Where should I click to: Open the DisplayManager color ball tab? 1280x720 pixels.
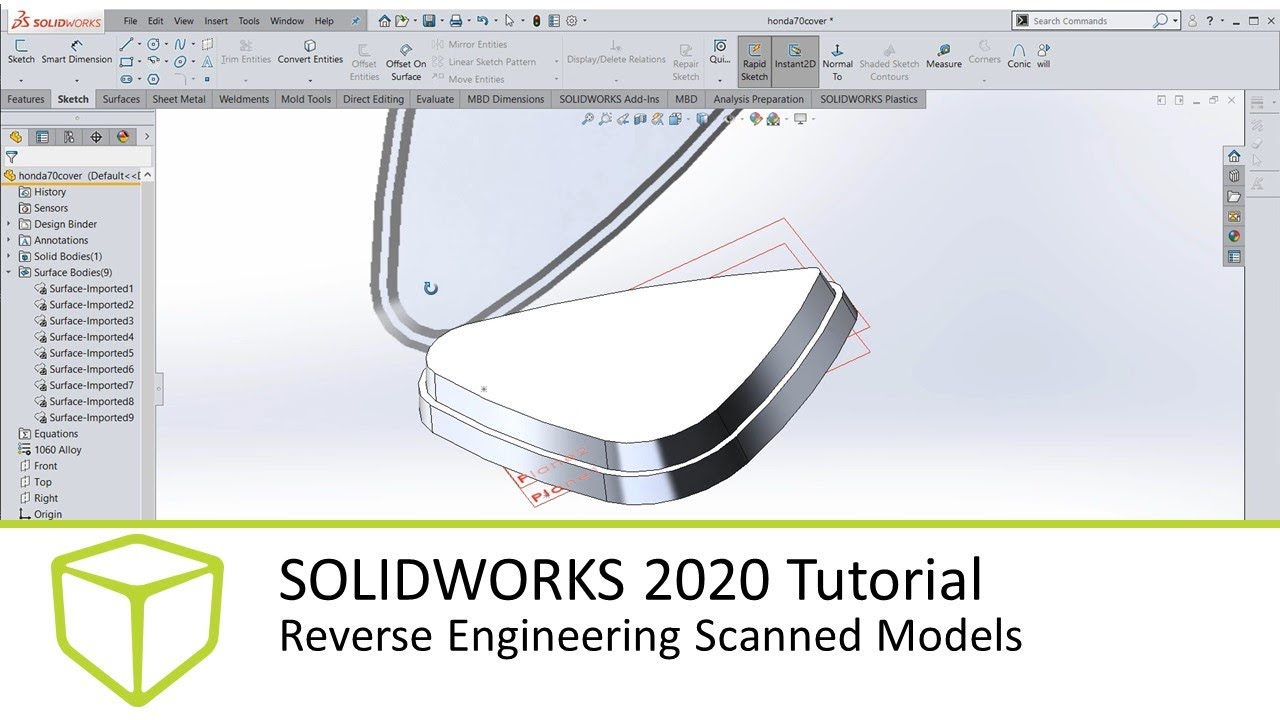click(x=123, y=137)
